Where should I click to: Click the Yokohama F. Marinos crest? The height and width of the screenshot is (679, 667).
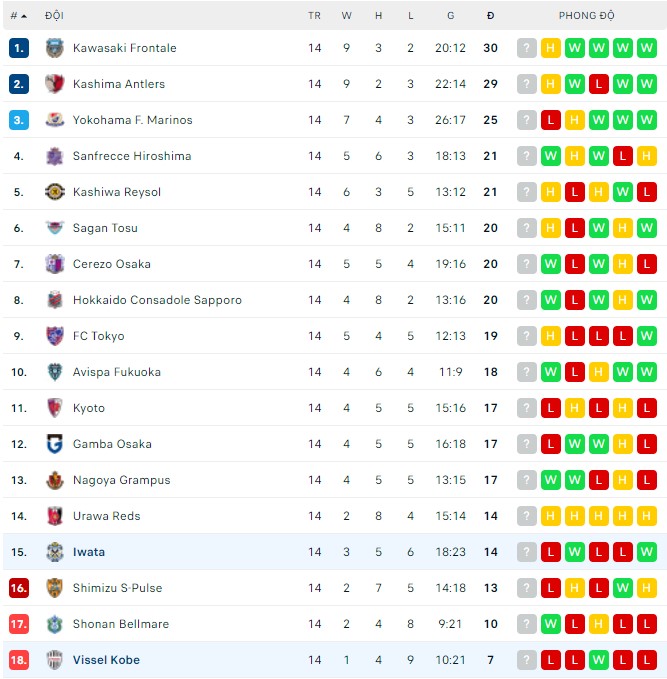(55, 120)
